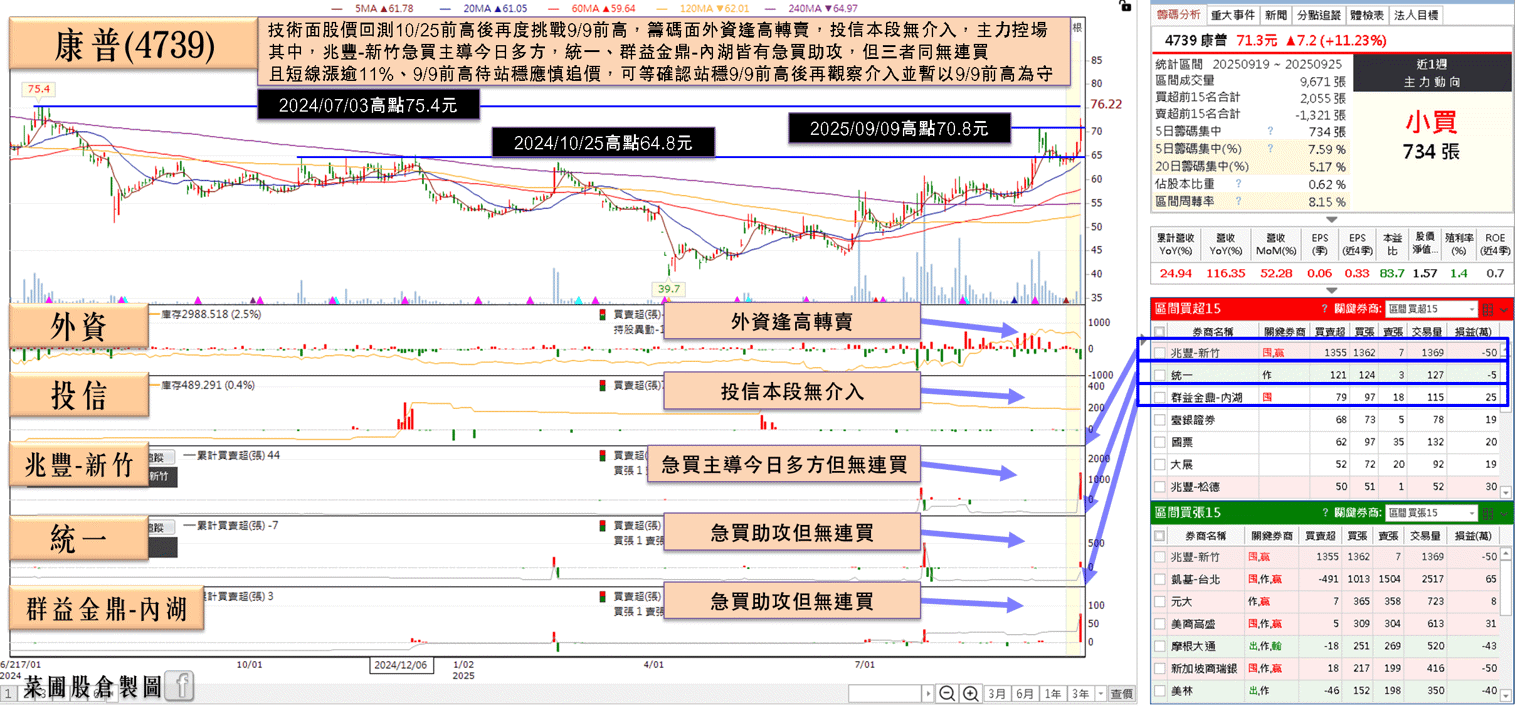Click the 75.4 high price label on chart
The image size is (1515, 720).
40,89
